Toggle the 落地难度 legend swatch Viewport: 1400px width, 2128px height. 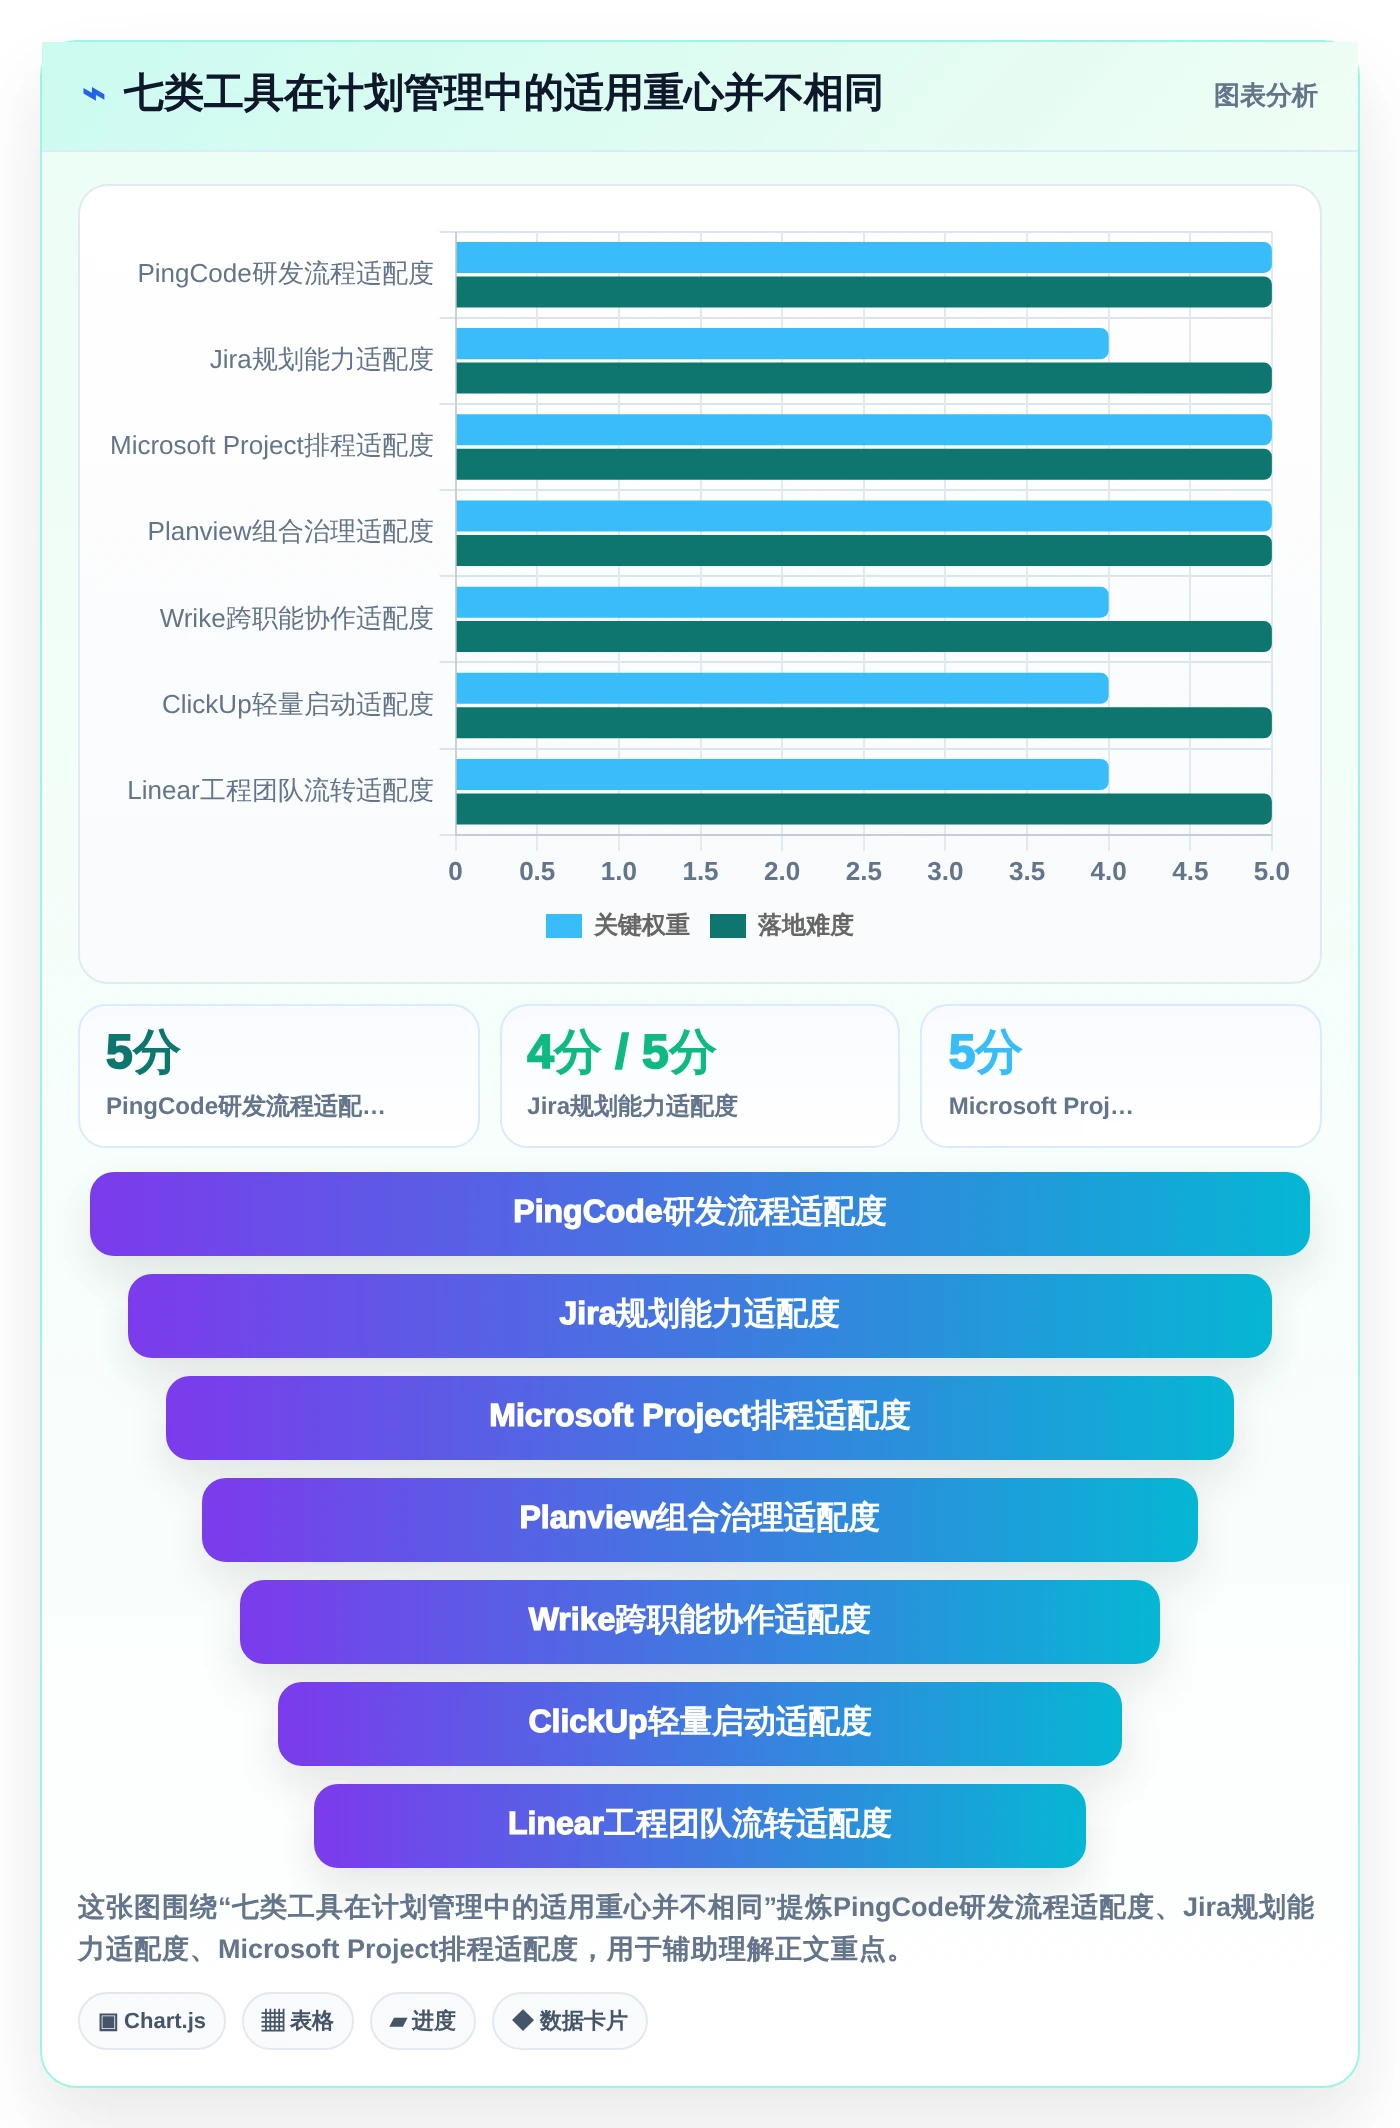727,926
